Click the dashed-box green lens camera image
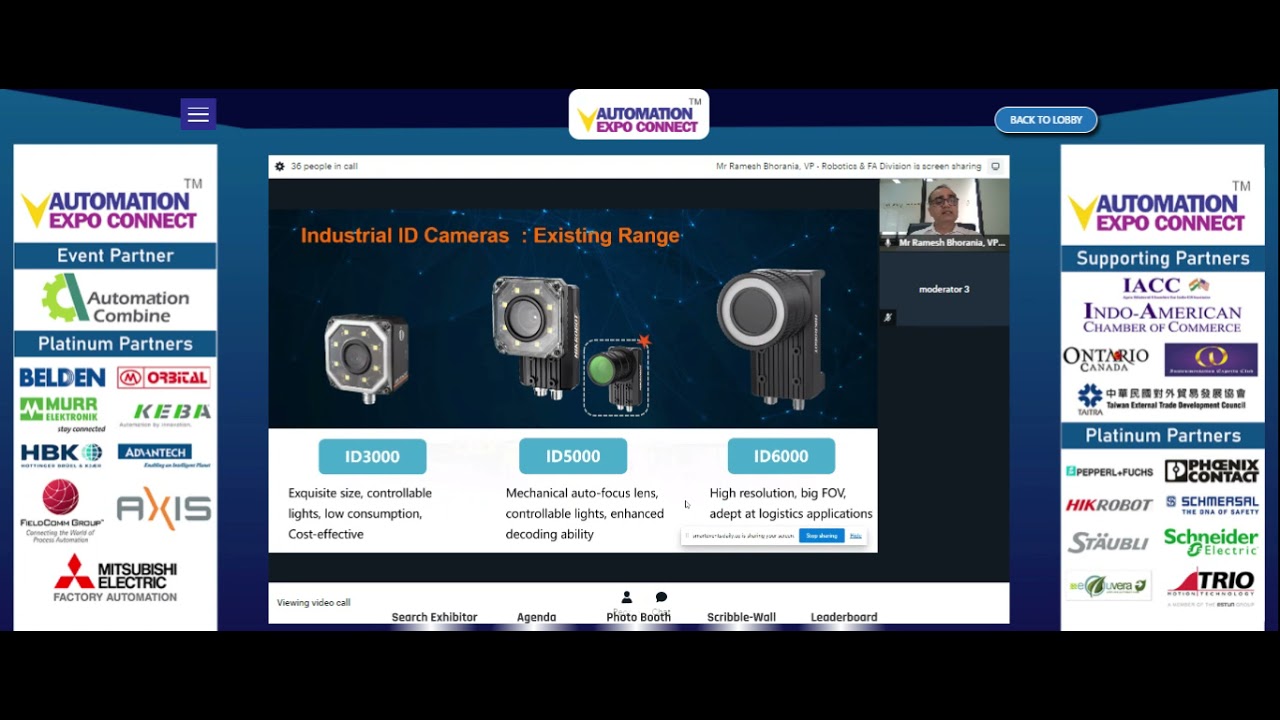 pyautogui.click(x=616, y=376)
